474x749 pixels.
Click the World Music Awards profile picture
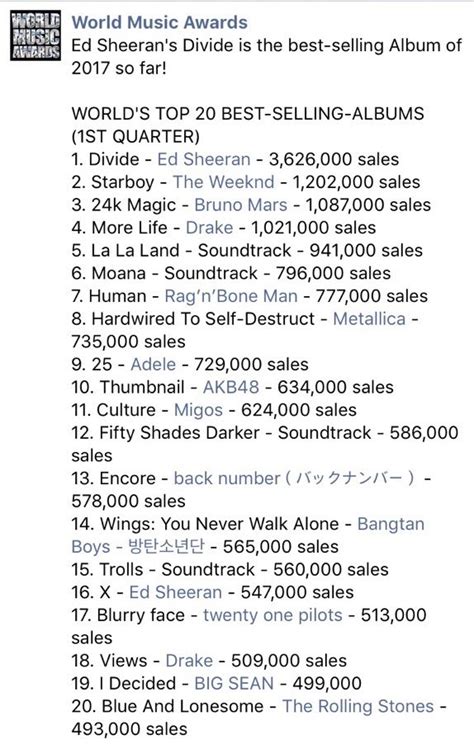[36, 35]
